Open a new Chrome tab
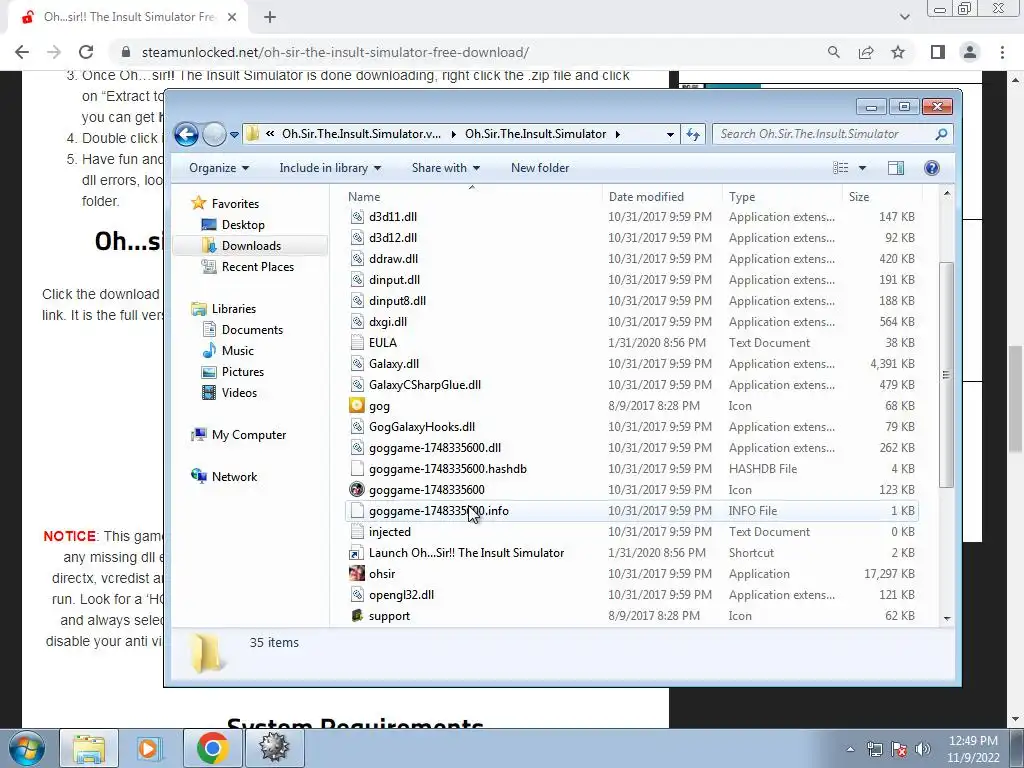Screen dimensions: 1024x768 pos(270,18)
